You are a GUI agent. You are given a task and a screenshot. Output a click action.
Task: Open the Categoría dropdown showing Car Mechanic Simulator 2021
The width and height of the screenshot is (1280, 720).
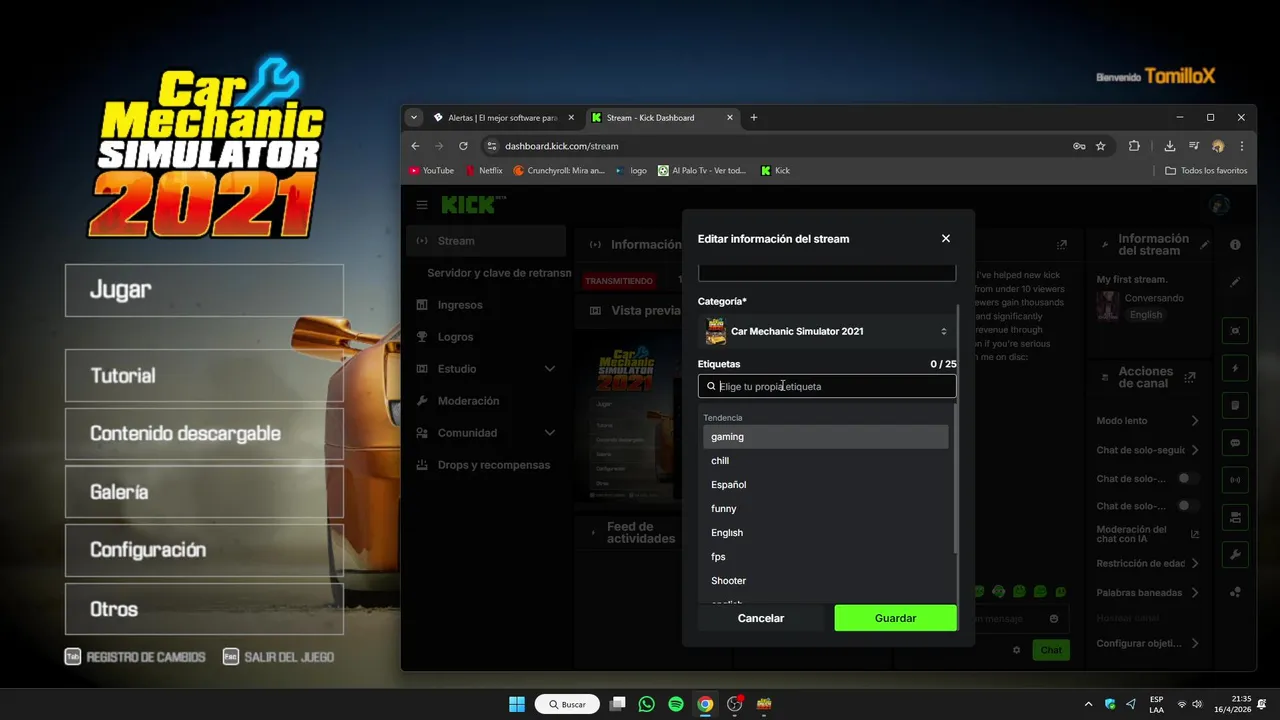click(827, 331)
